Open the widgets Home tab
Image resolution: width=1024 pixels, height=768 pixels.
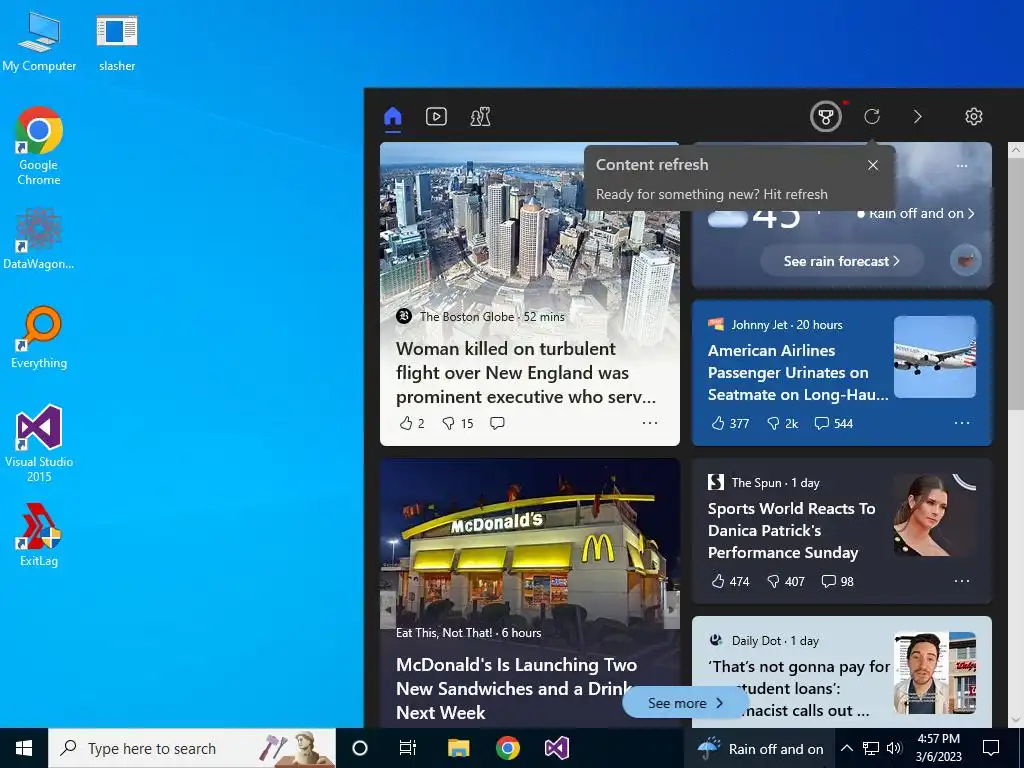[392, 117]
